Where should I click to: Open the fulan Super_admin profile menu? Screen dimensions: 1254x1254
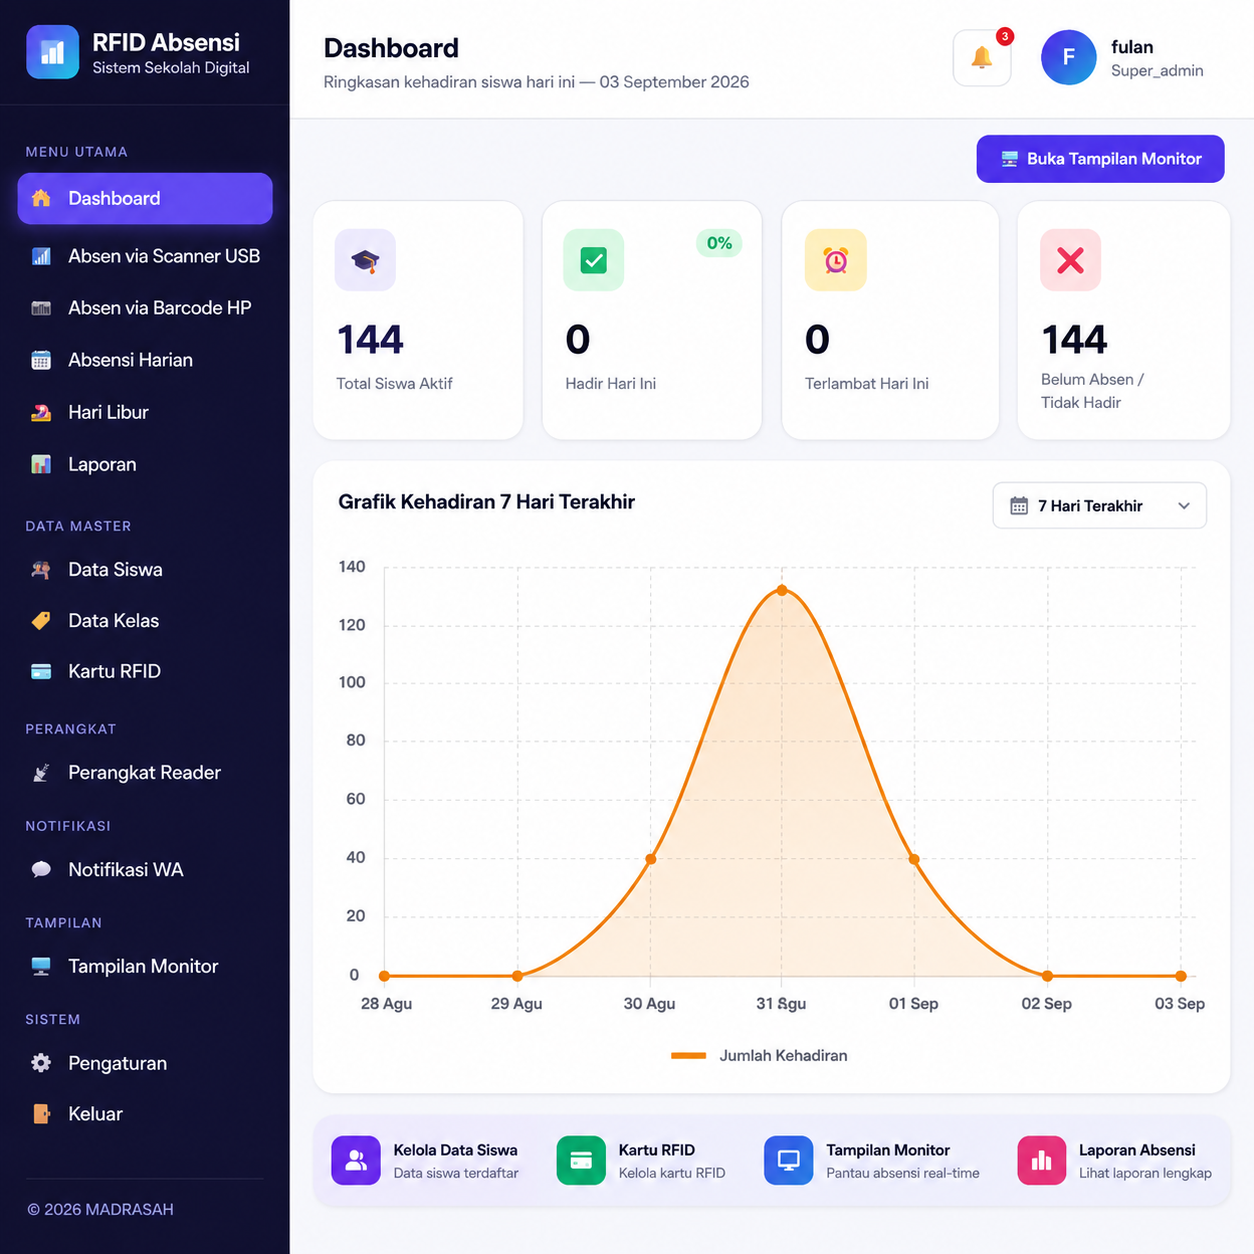click(x=1123, y=58)
